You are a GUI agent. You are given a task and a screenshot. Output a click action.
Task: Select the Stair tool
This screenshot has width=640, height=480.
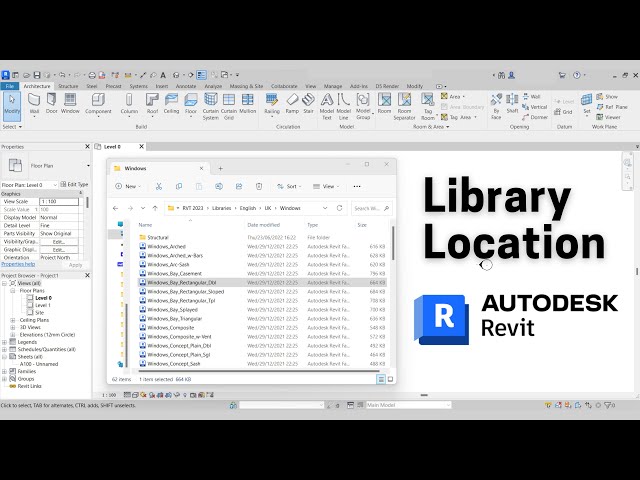pyautogui.click(x=309, y=104)
